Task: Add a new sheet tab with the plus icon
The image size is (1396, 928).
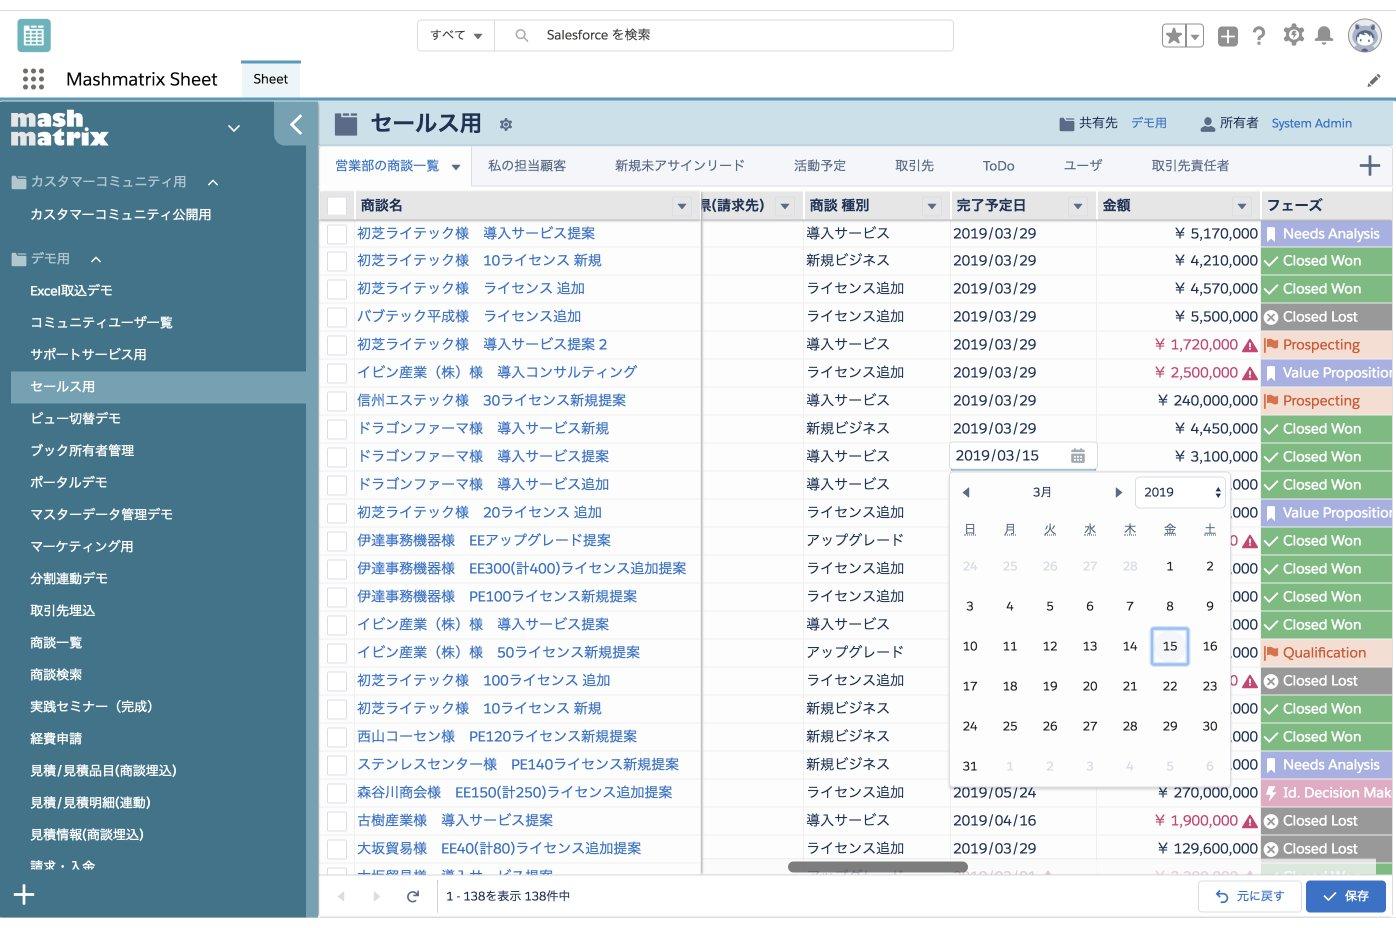Action: (1370, 166)
